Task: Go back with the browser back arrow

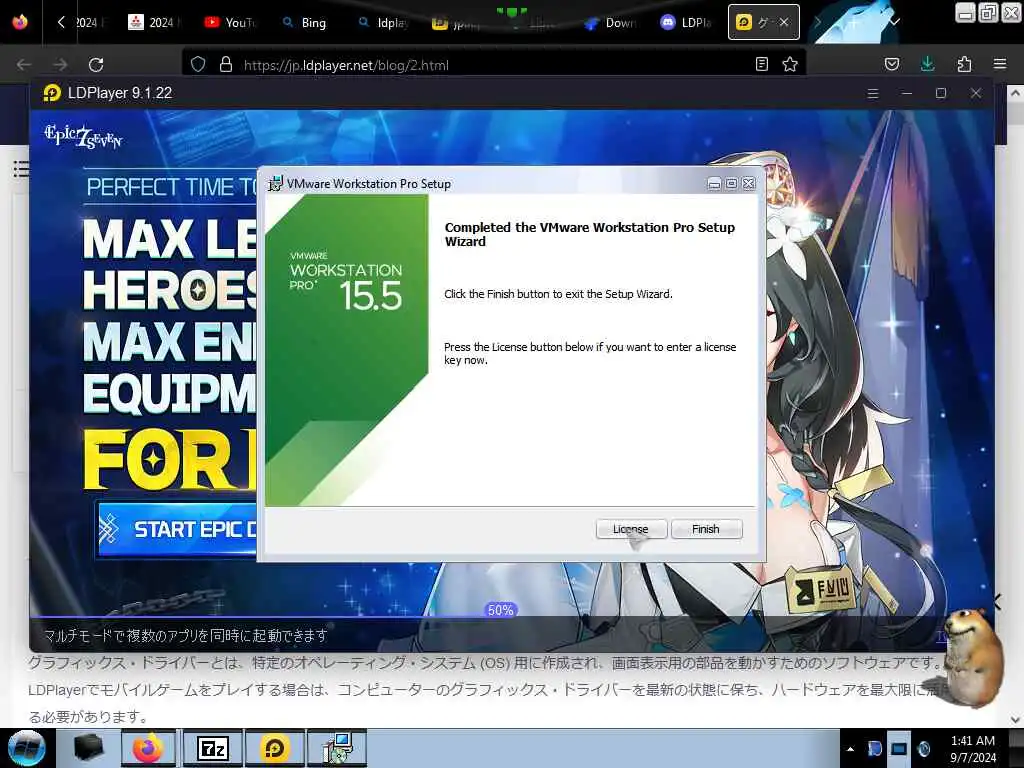Action: [24, 65]
